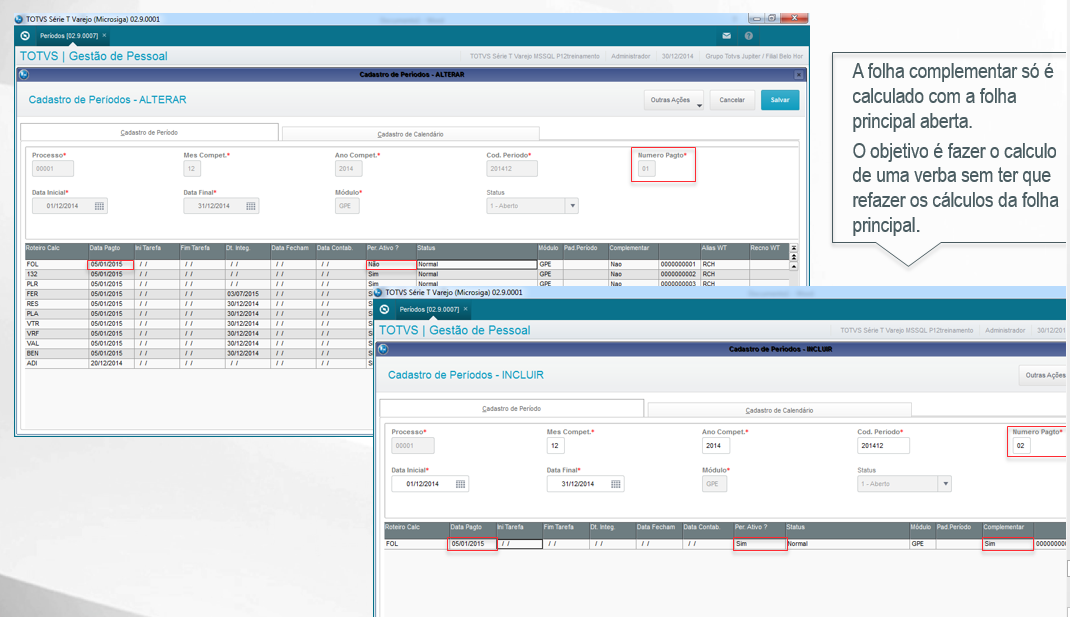Image resolution: width=1070 pixels, height=617 pixels.
Task: Select the ADI row in ALTERAR table
Action: (198, 363)
